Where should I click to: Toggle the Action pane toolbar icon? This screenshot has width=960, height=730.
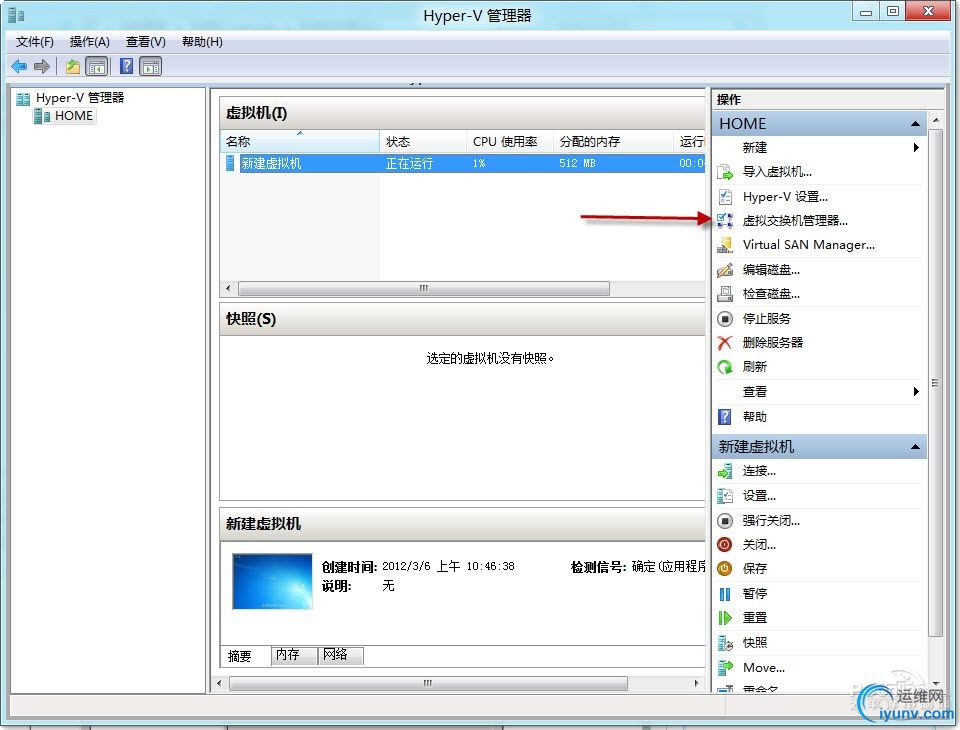point(151,66)
